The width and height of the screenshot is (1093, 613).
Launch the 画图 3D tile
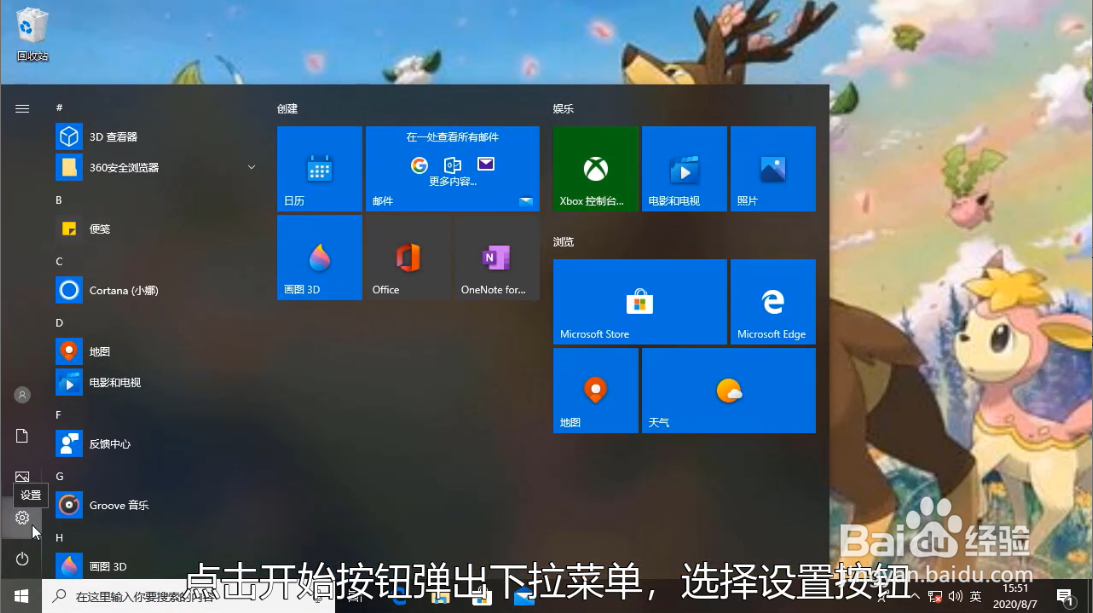[x=318, y=257]
